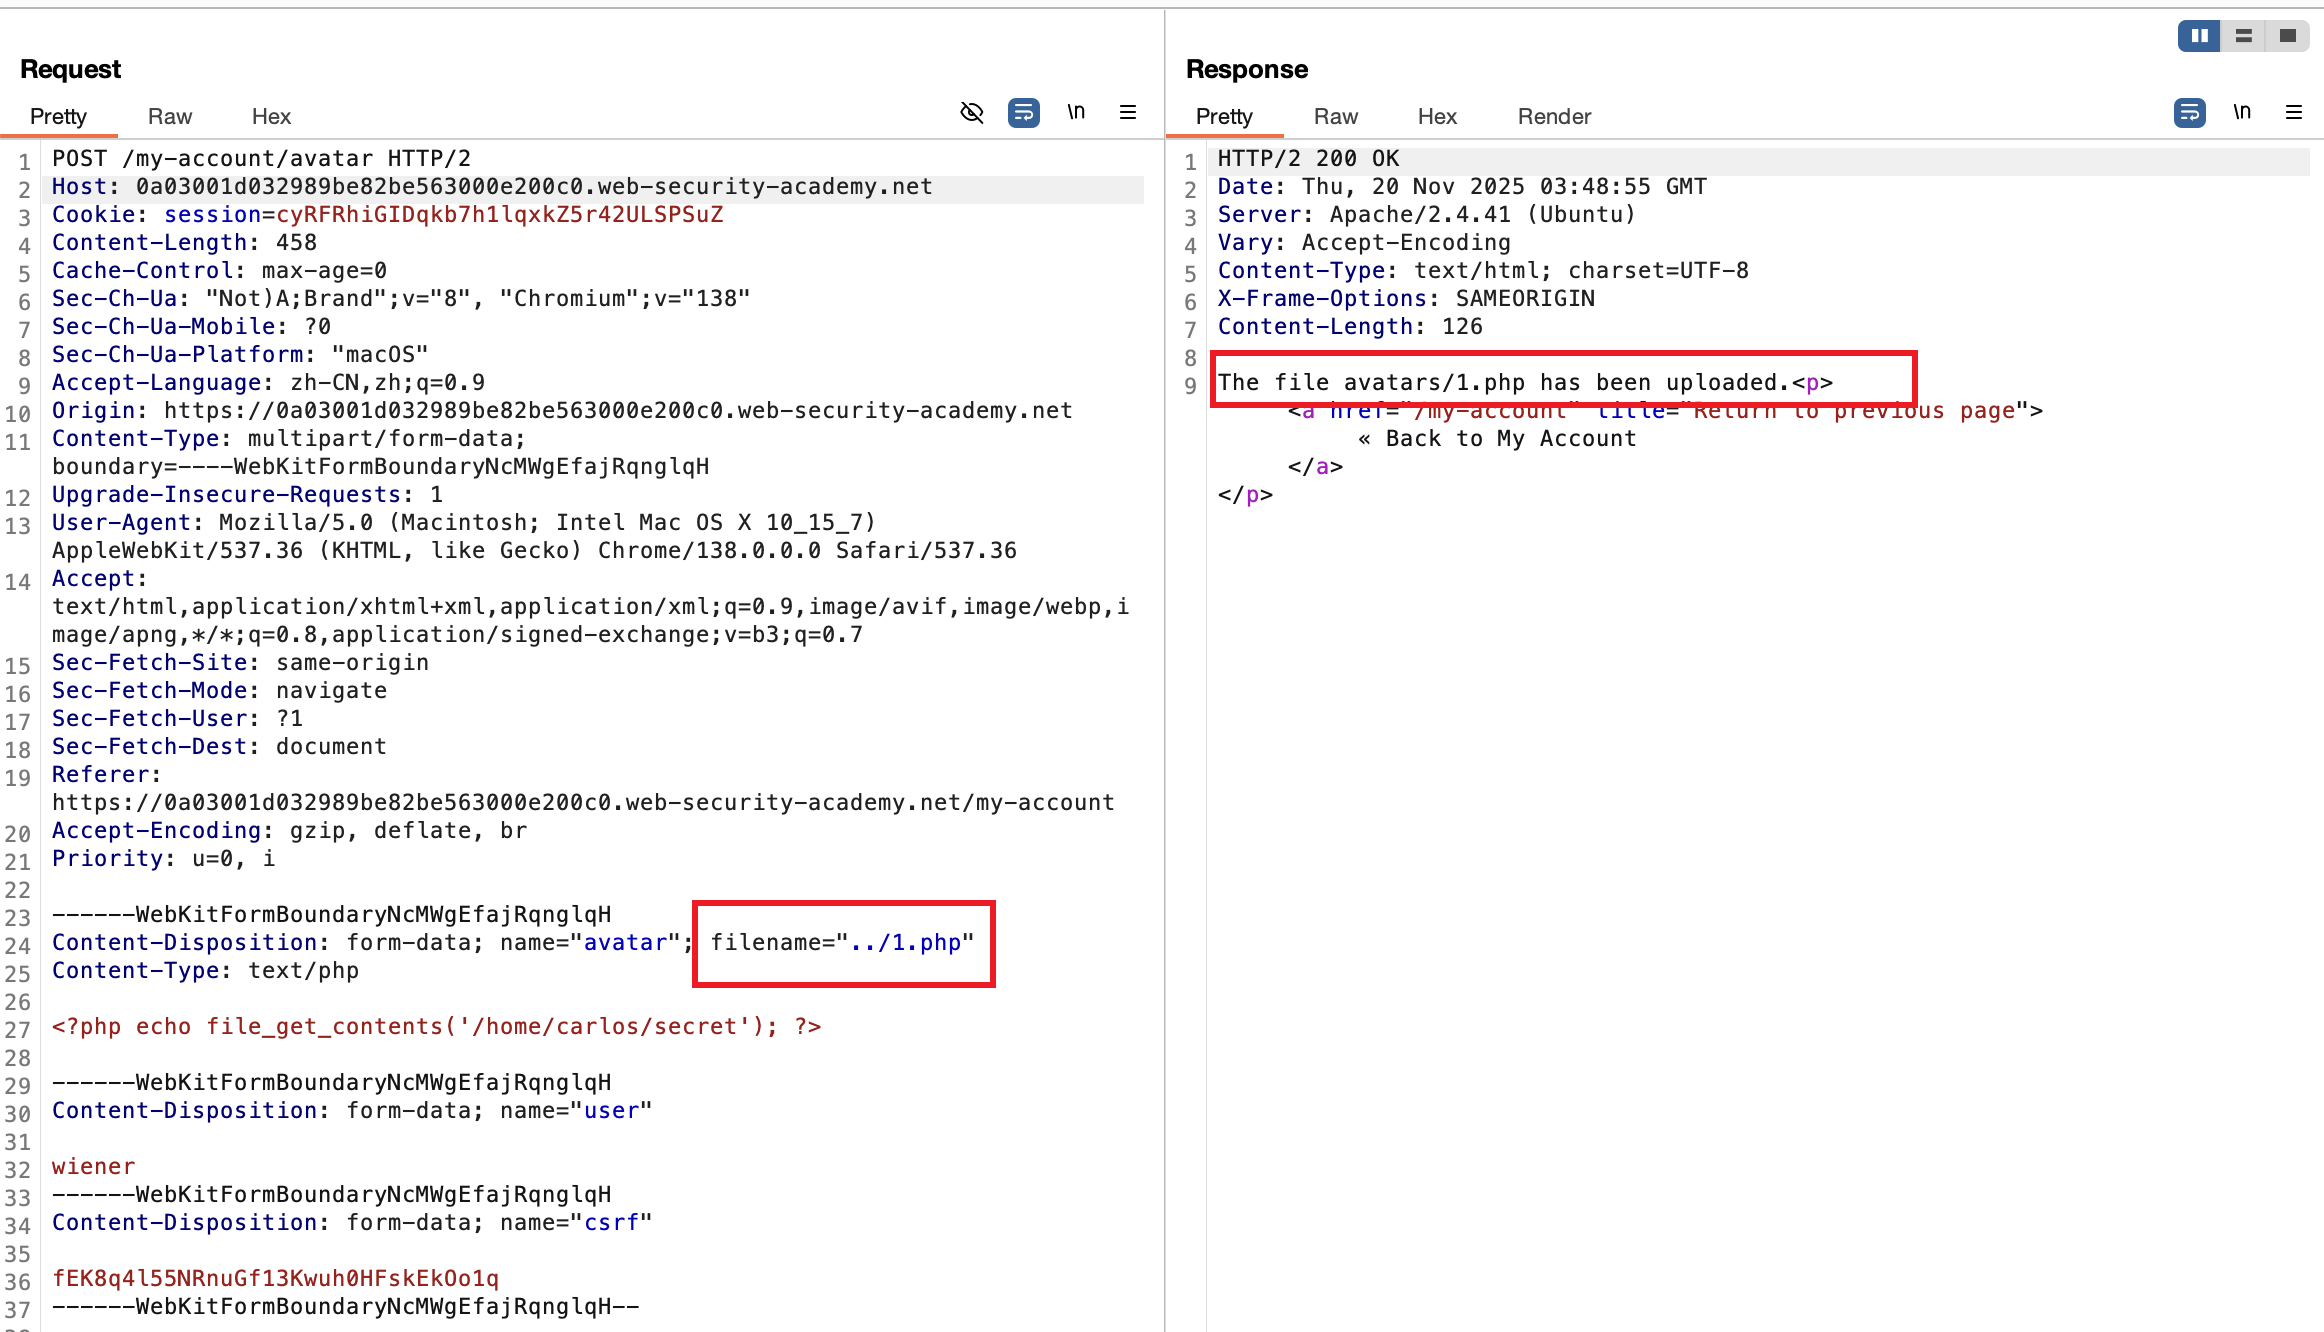Select Request Pretty tab

pyautogui.click(x=58, y=116)
